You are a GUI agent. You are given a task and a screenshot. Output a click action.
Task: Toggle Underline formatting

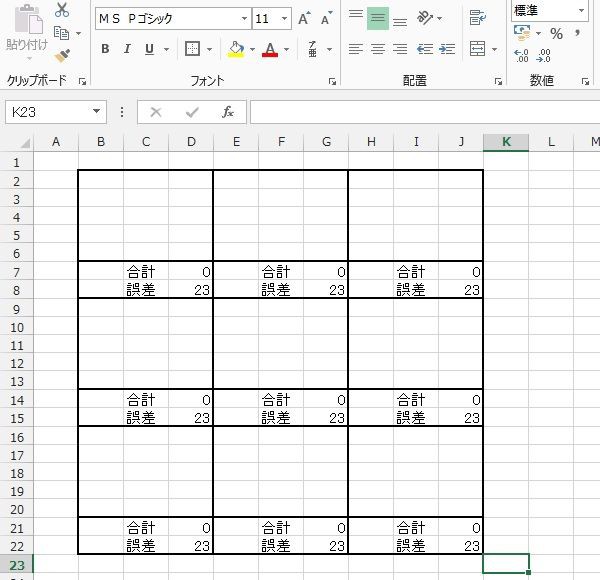point(150,49)
